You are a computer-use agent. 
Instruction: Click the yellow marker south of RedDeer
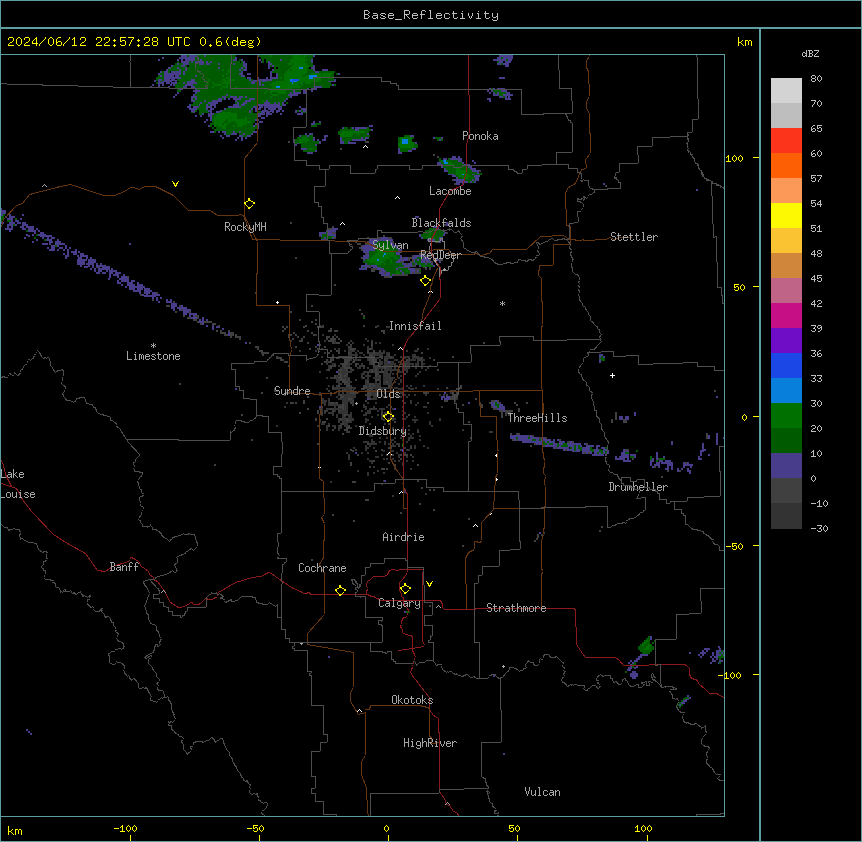click(x=426, y=281)
